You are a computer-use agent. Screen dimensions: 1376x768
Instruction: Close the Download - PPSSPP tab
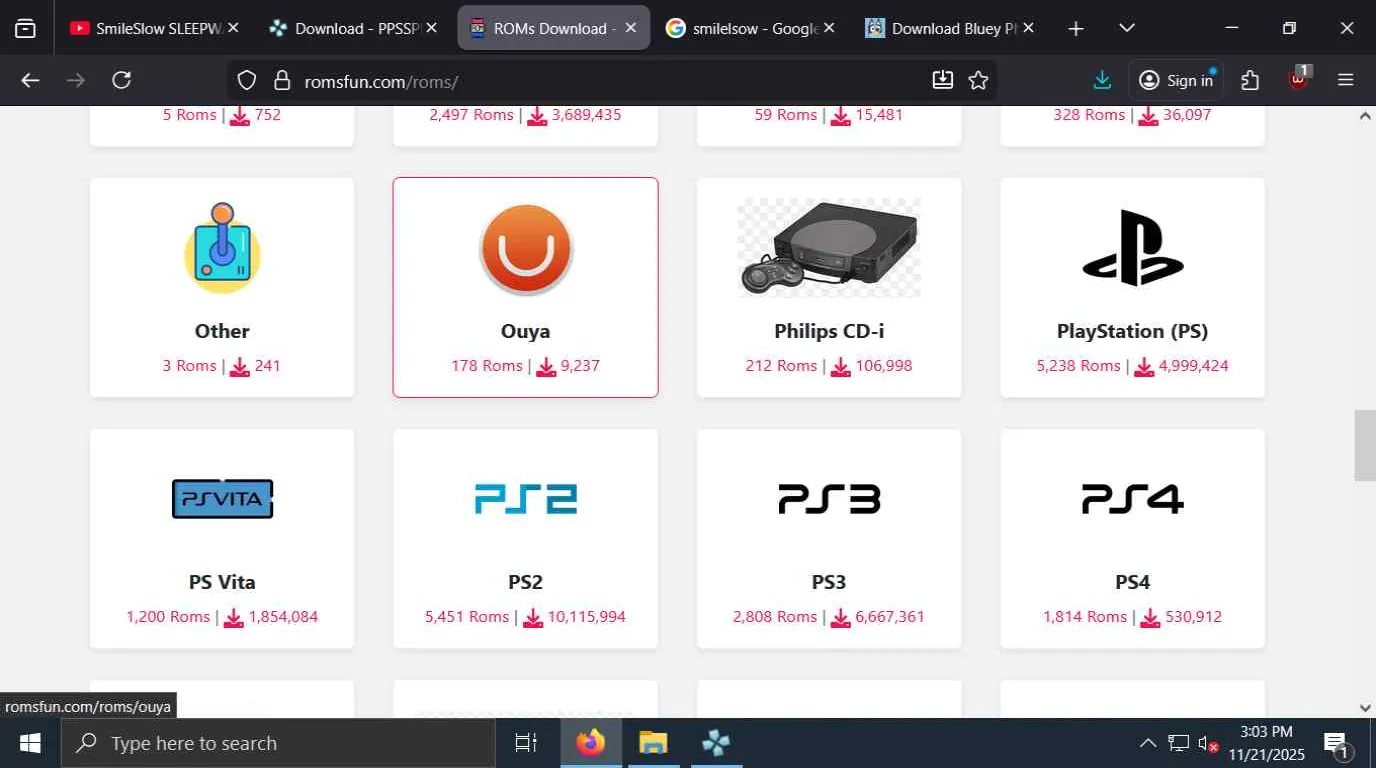pyautogui.click(x=432, y=28)
